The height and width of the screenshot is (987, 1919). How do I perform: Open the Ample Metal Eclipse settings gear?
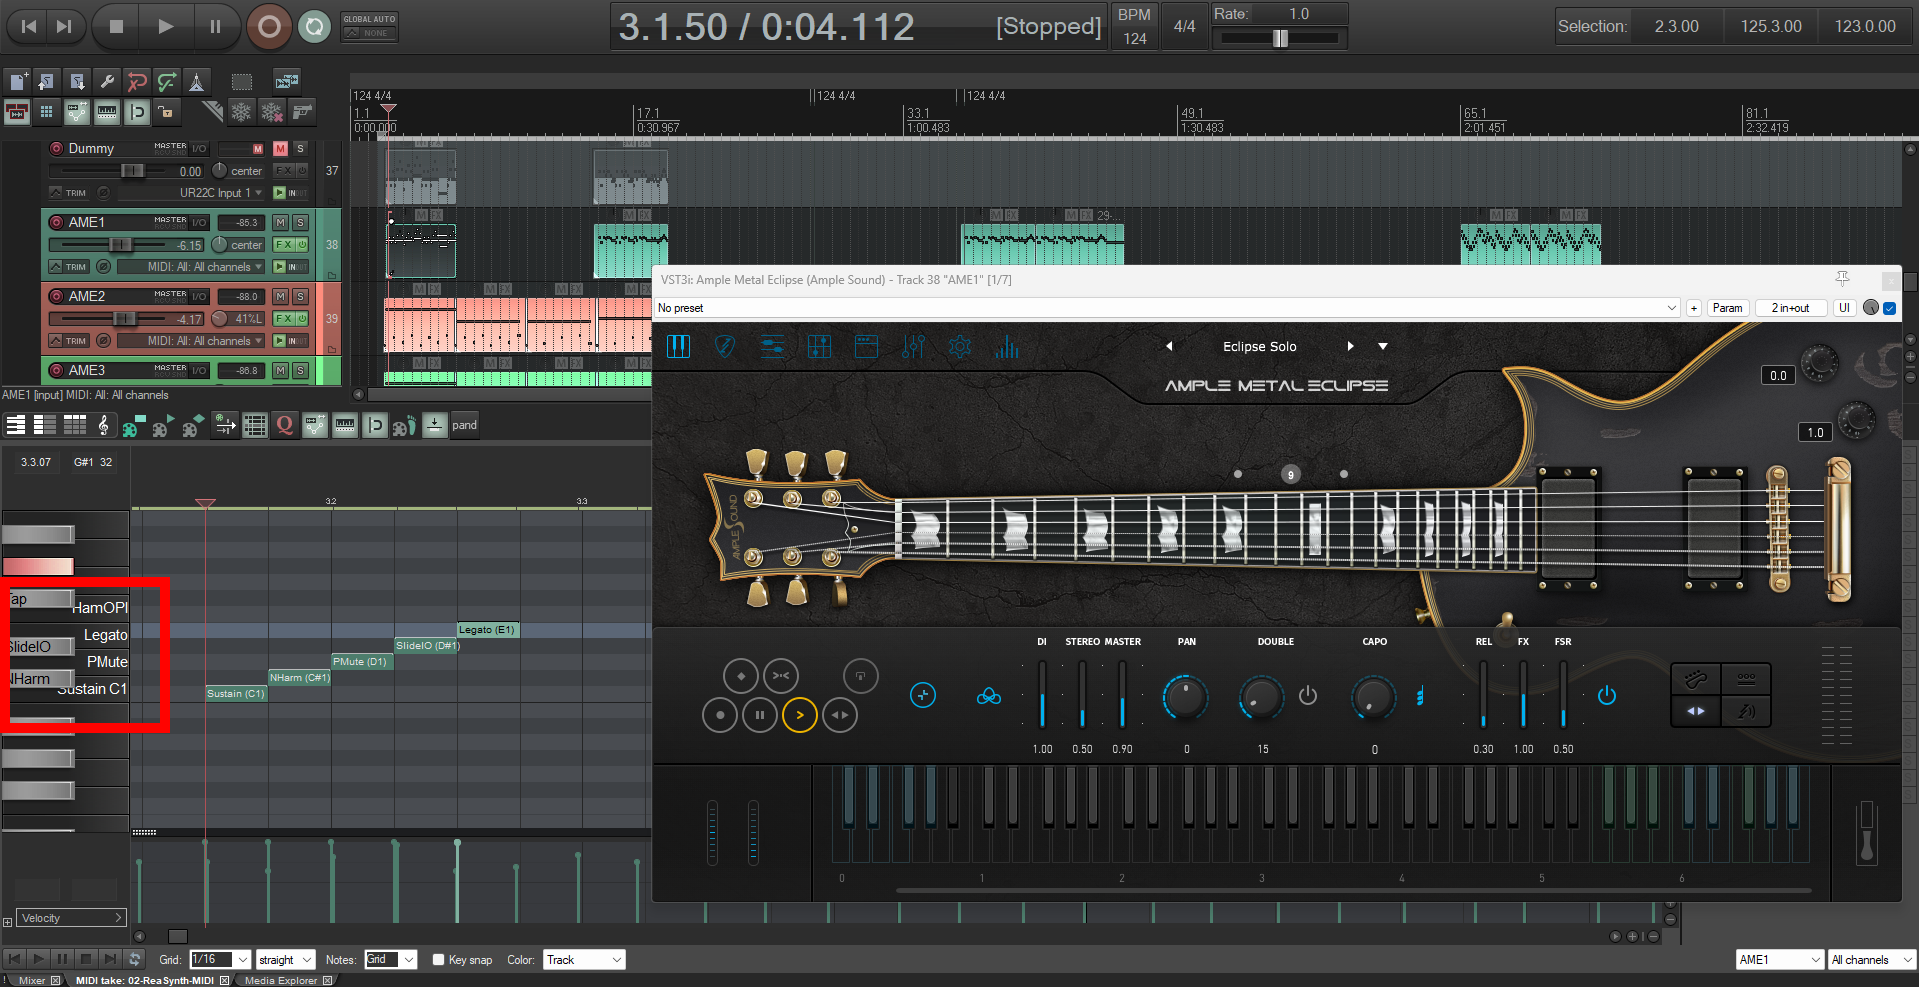coord(960,347)
